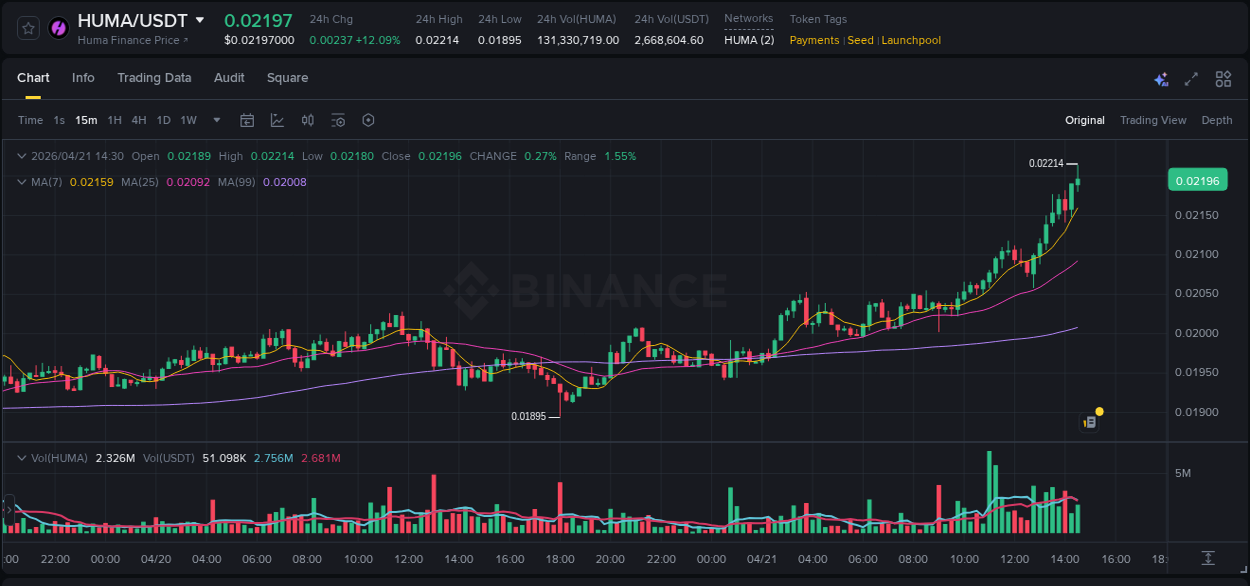Collapse the Vol legend chevron
1250x586 pixels.
tap(21, 457)
